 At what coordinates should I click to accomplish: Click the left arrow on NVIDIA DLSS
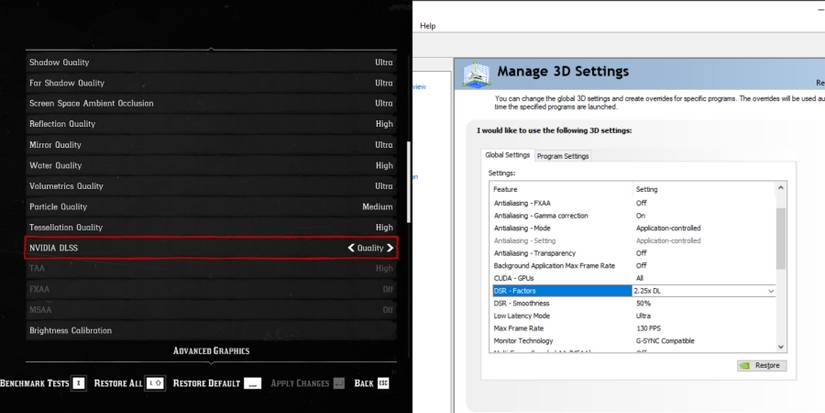click(x=351, y=248)
